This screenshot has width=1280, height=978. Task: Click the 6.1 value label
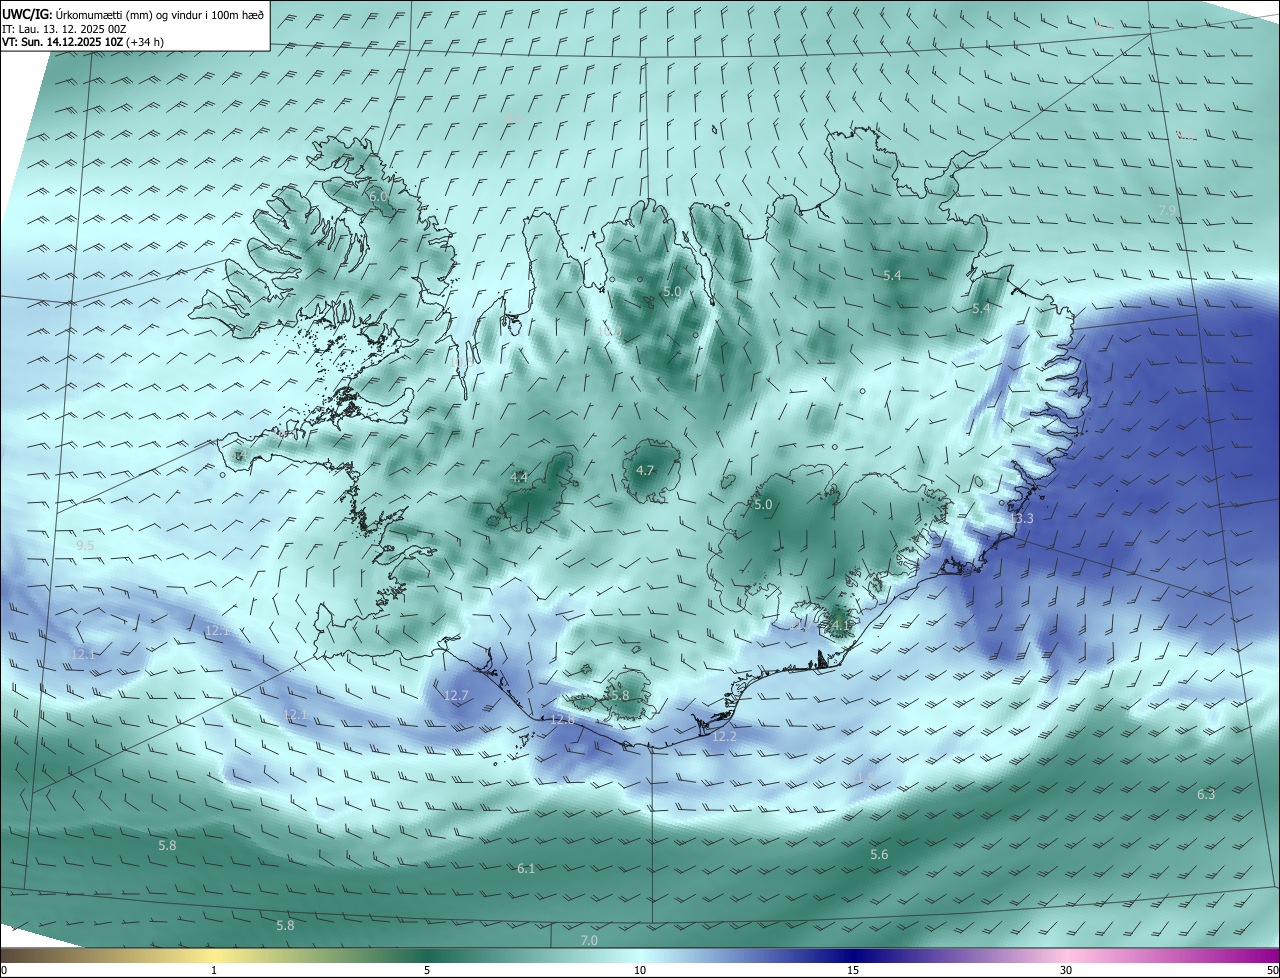[x=526, y=869]
